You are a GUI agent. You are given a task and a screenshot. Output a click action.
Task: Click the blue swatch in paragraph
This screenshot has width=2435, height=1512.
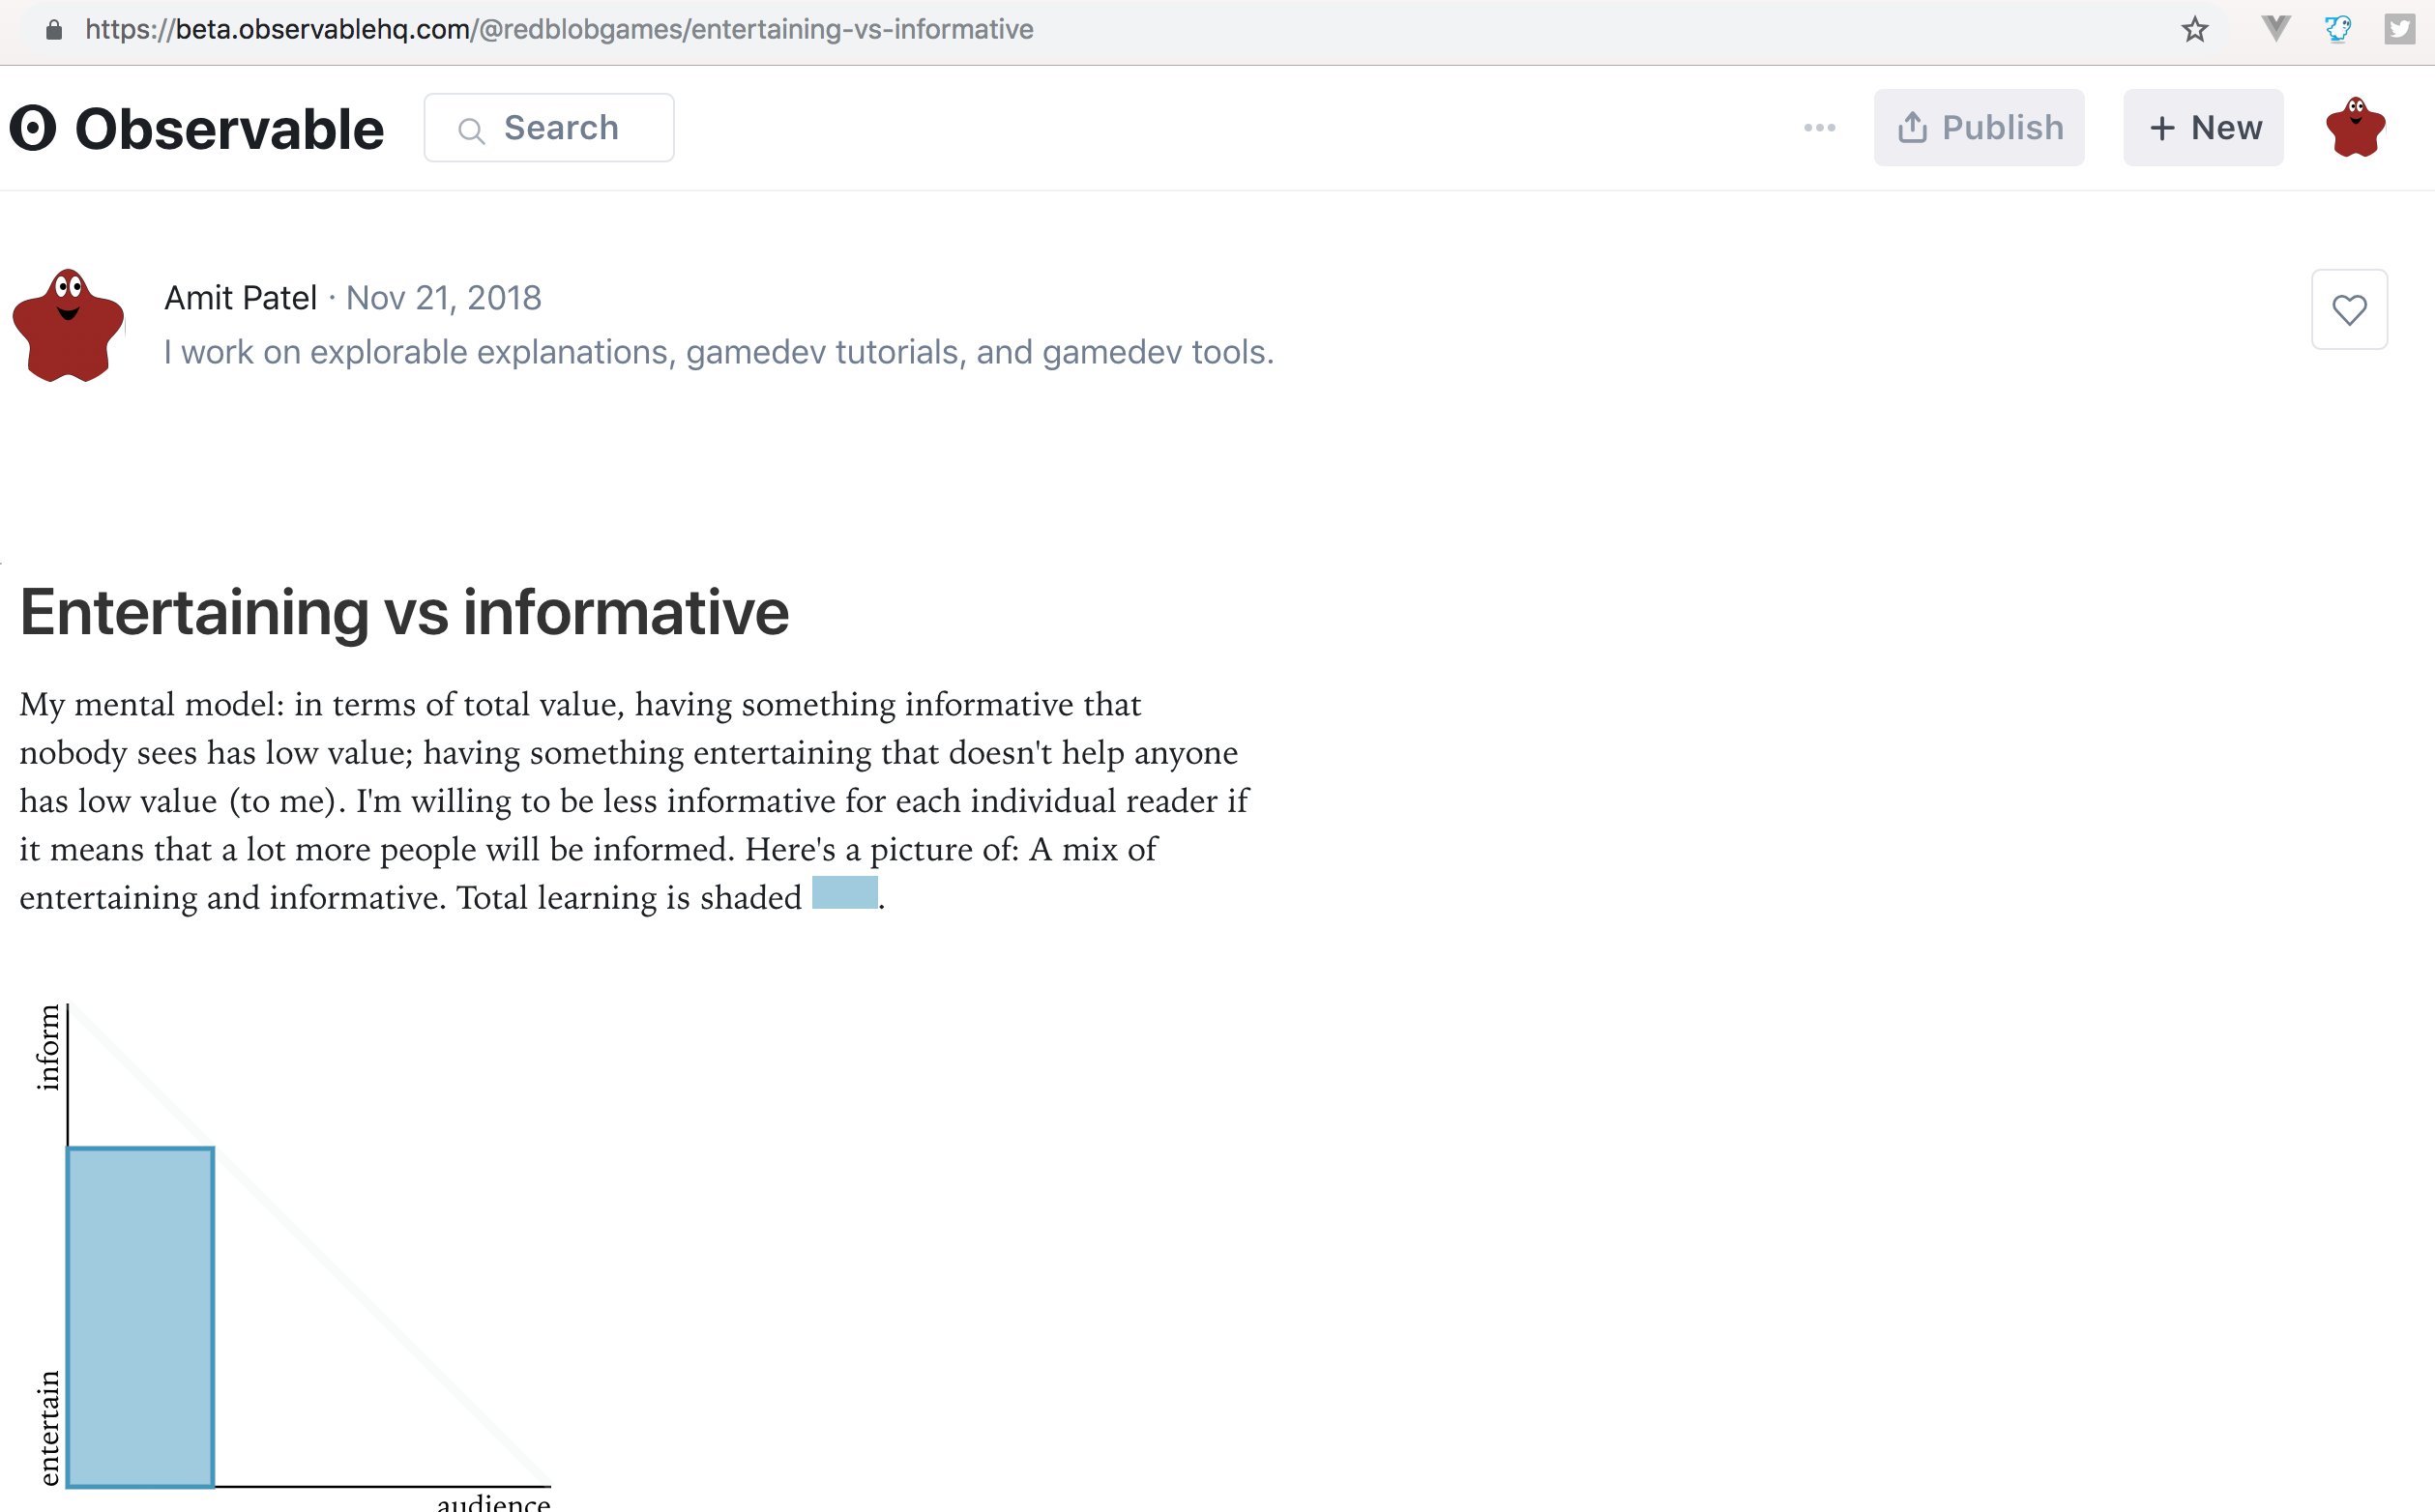pos(844,892)
